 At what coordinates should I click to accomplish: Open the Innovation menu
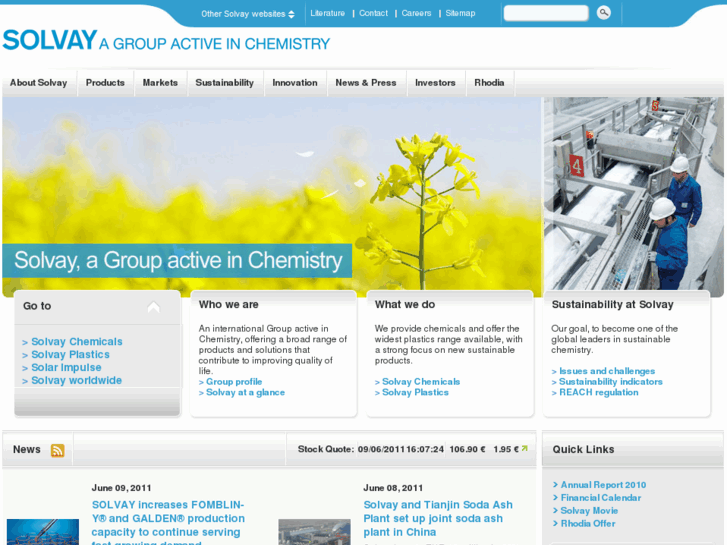tap(295, 83)
